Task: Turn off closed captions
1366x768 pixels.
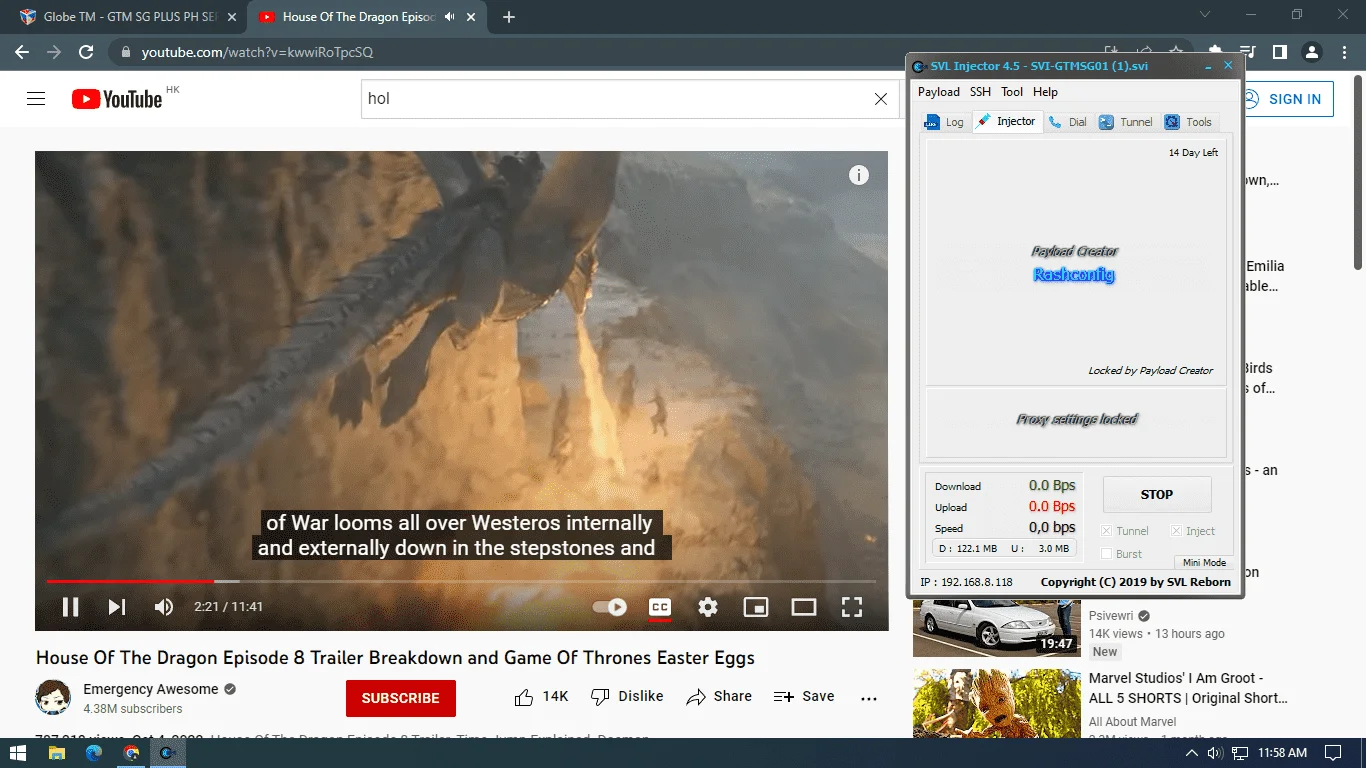Action: point(659,607)
